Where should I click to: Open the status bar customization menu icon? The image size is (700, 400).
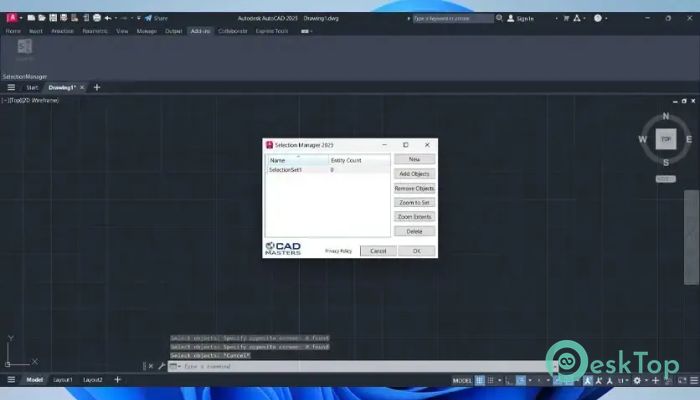(694, 380)
